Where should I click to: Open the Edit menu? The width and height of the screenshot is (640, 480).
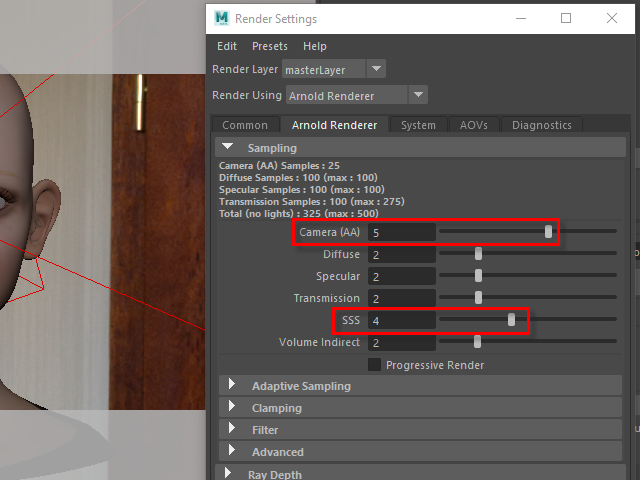(227, 46)
